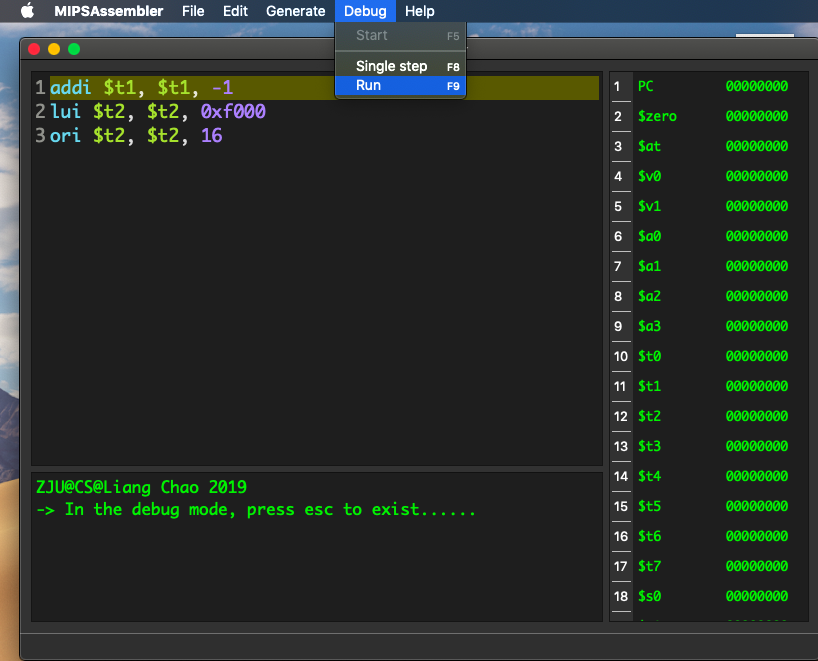The width and height of the screenshot is (818, 661).
Task: Click row header 18 in register table
Action: pos(621,596)
